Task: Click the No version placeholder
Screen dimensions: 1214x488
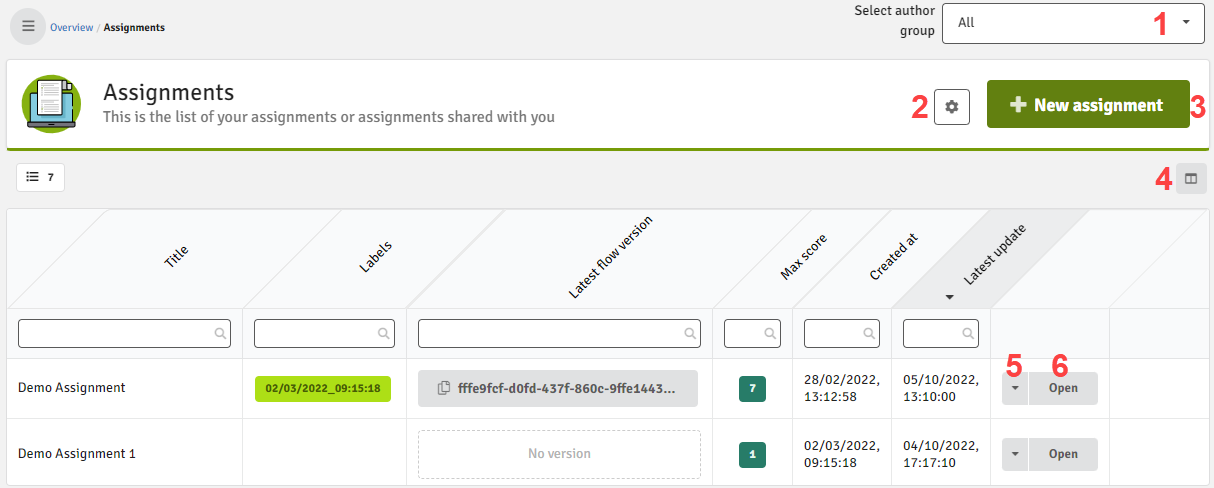Action: (x=559, y=454)
